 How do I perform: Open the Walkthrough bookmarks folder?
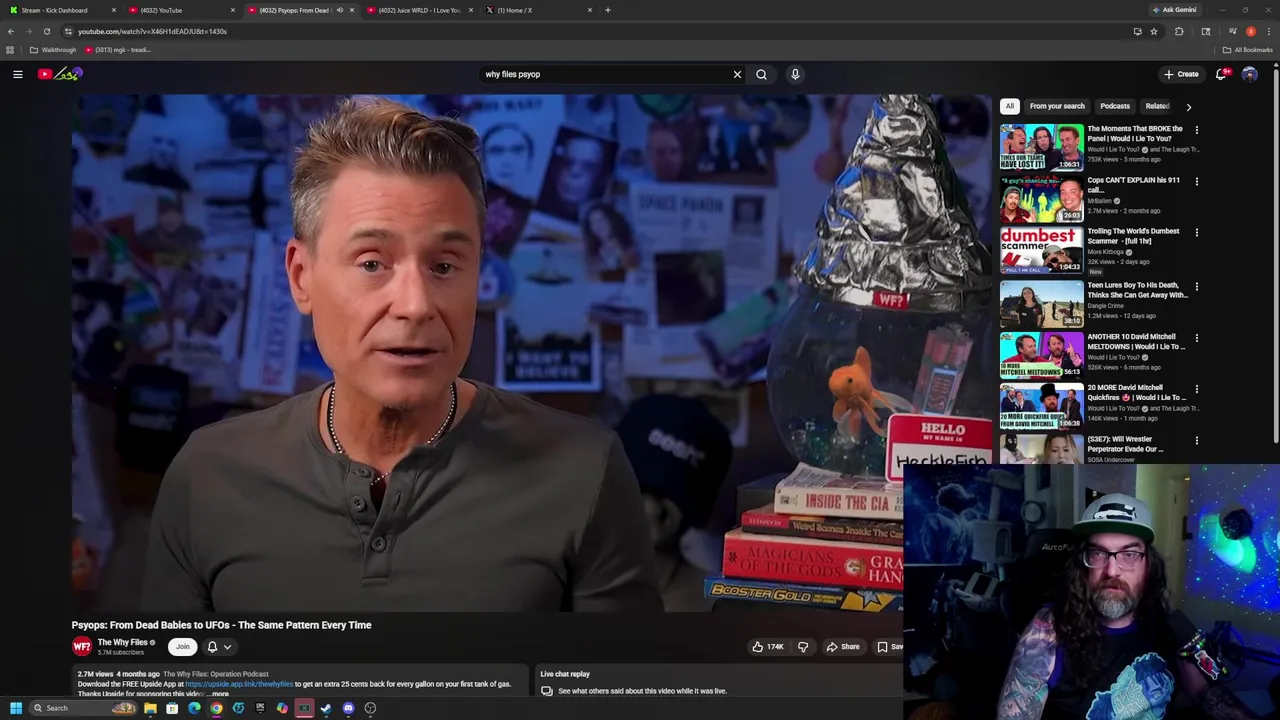point(53,50)
